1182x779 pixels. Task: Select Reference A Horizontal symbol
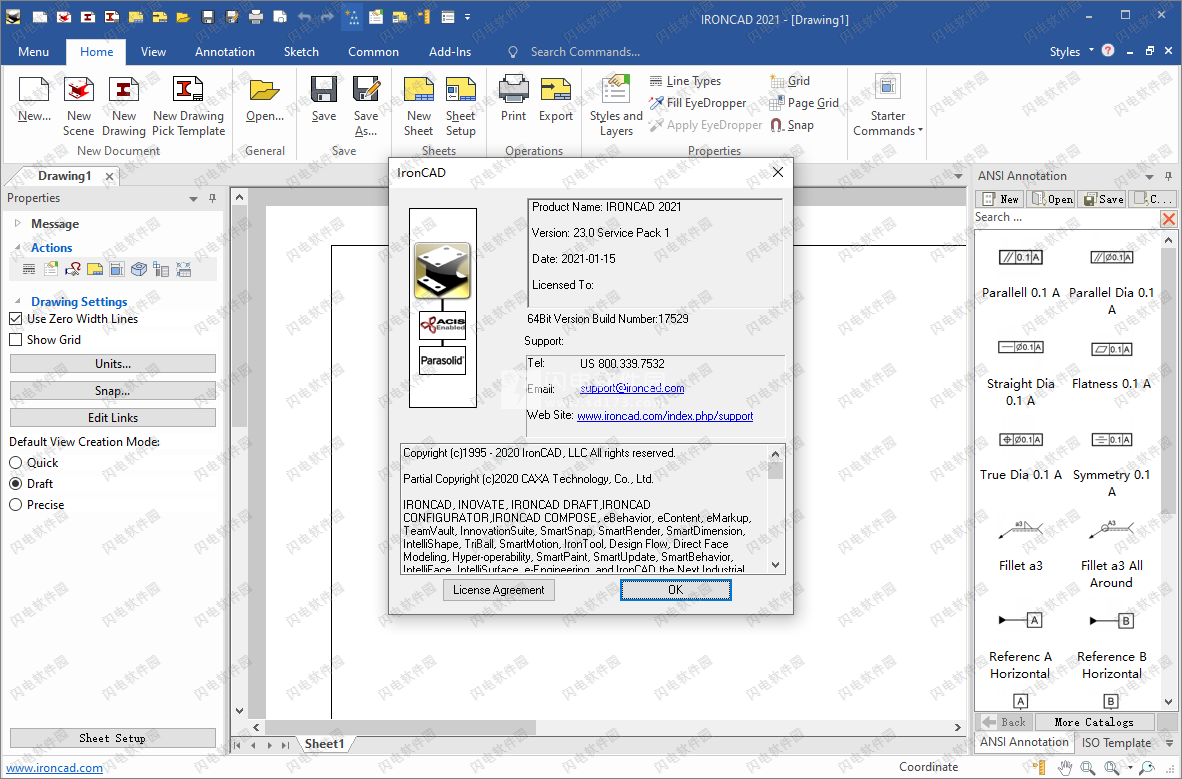click(1020, 646)
